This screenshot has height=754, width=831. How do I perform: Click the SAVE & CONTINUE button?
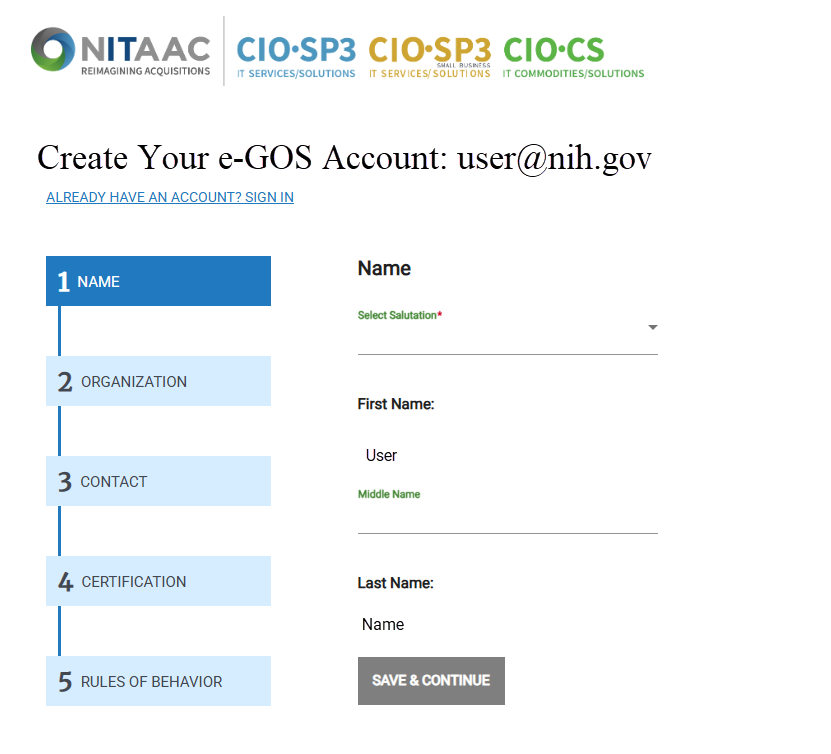tap(431, 680)
